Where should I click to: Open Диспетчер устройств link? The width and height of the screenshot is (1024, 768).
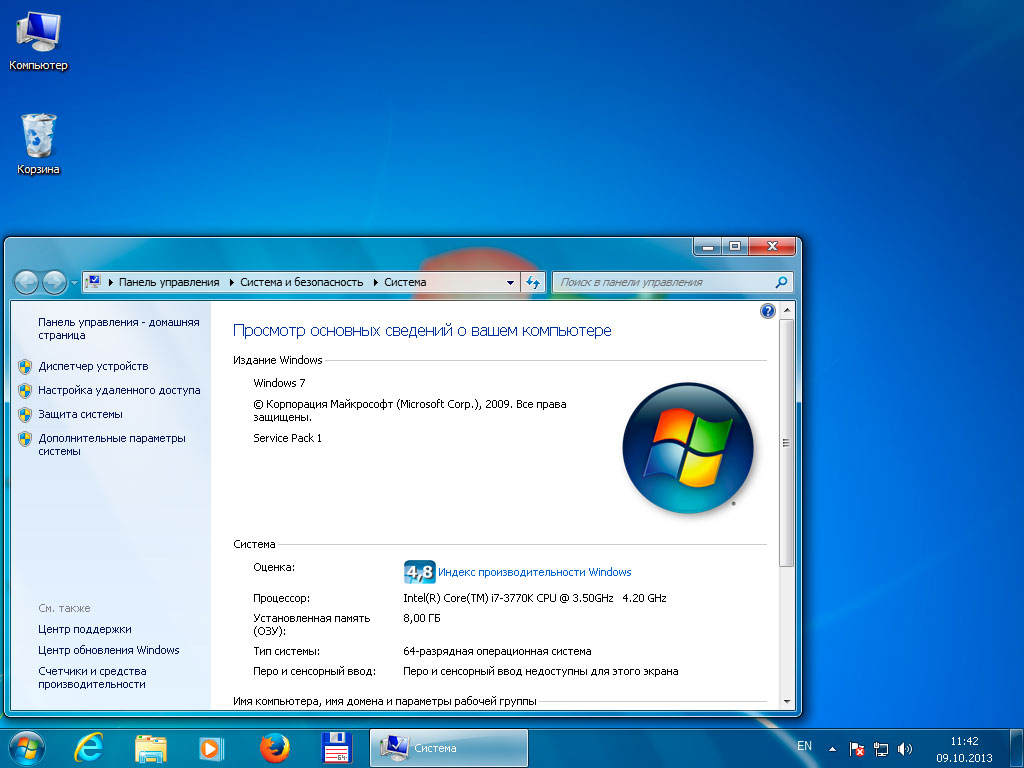[x=93, y=366]
